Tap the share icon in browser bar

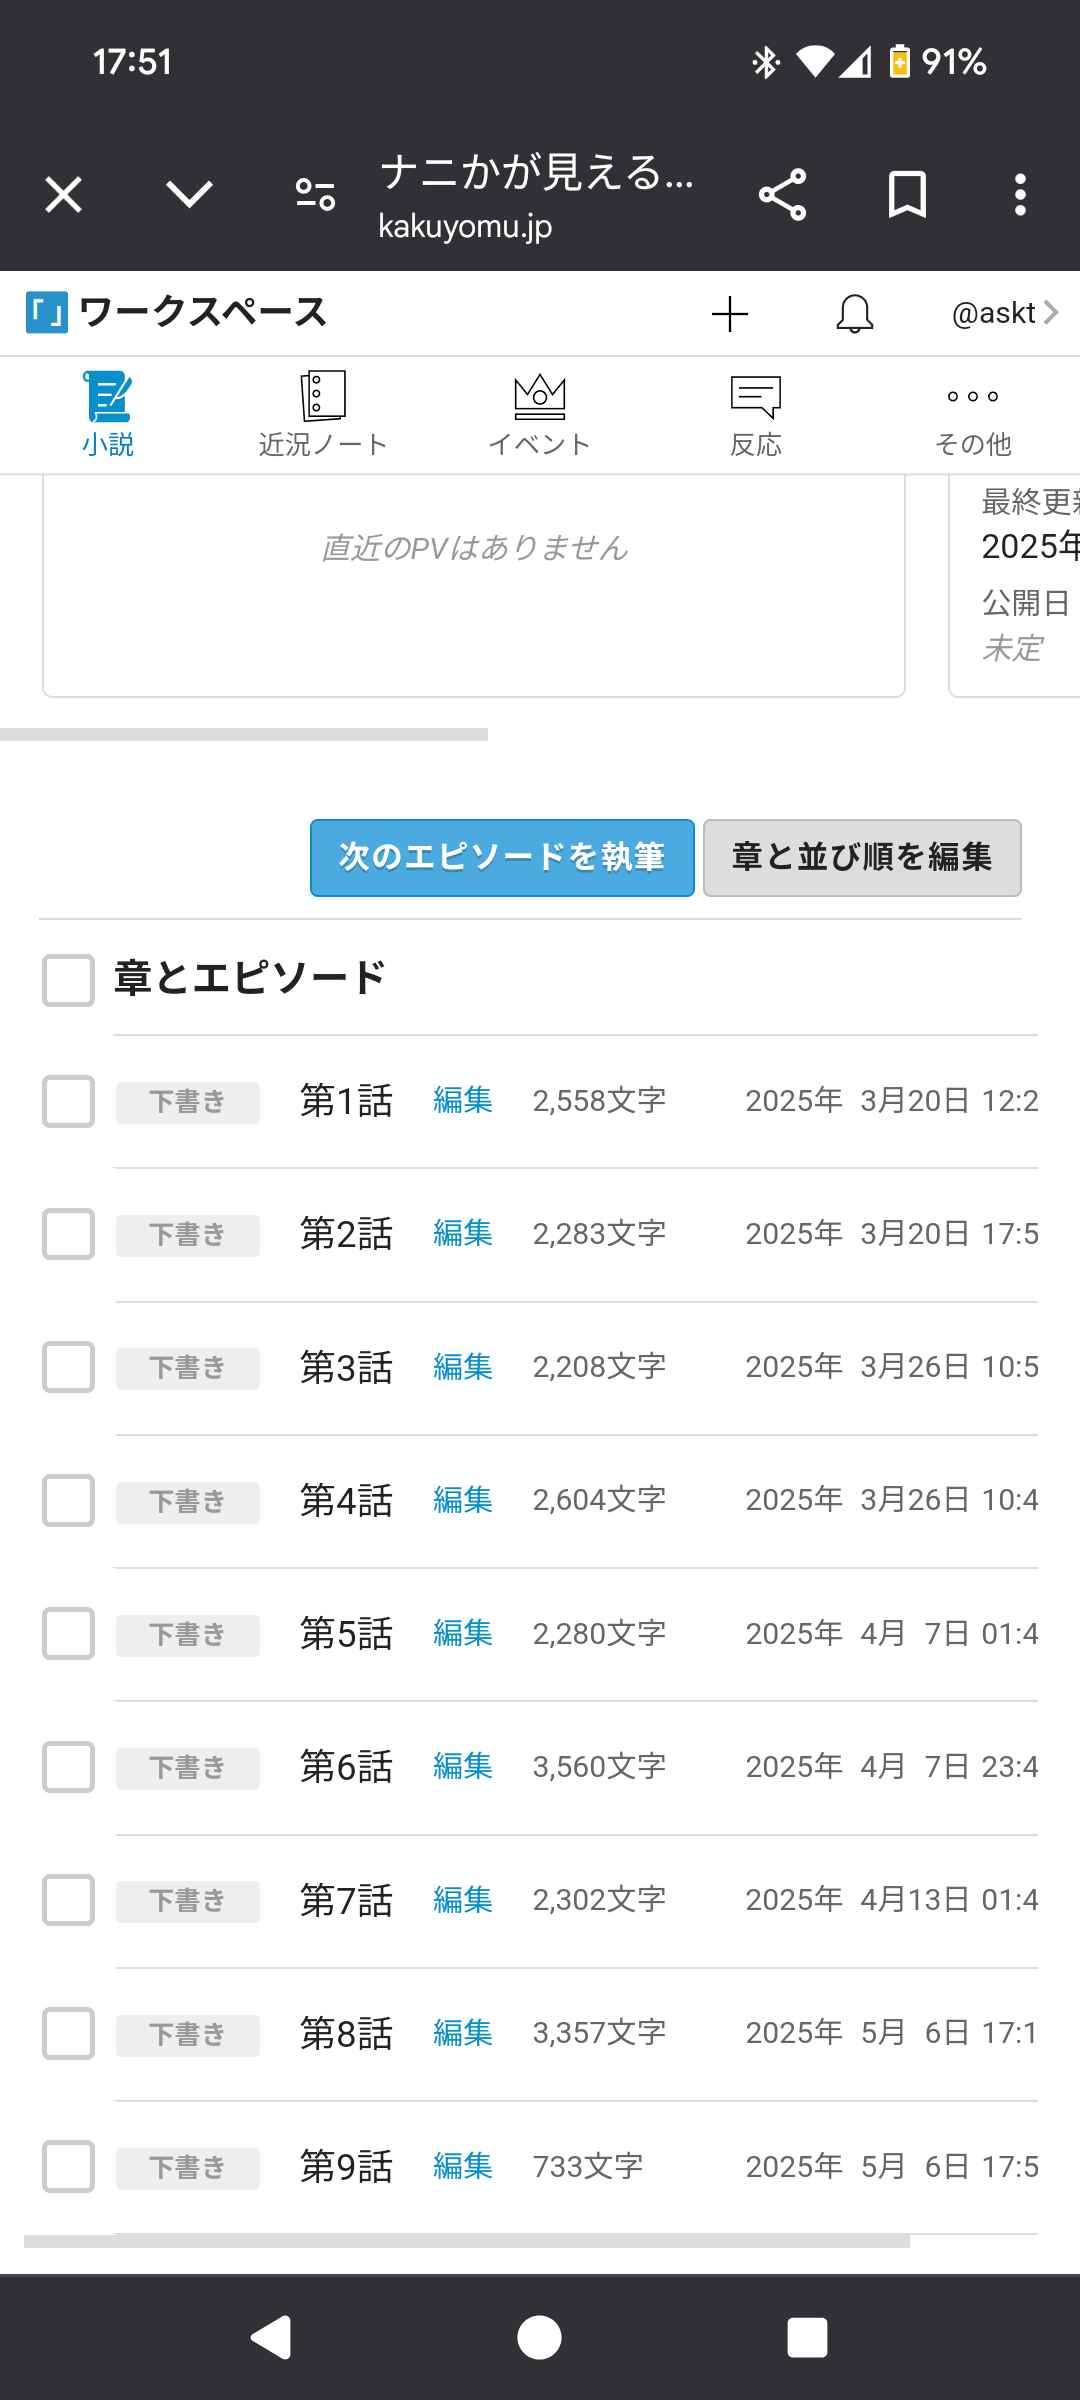click(782, 195)
